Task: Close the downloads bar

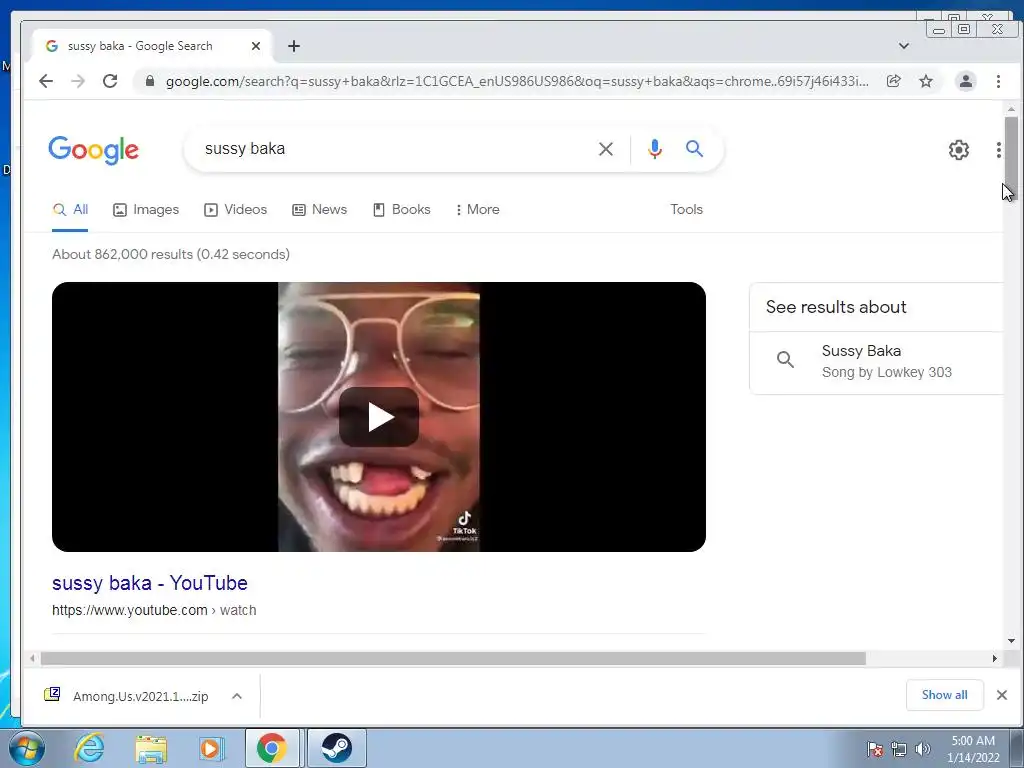Action: tap(1002, 695)
